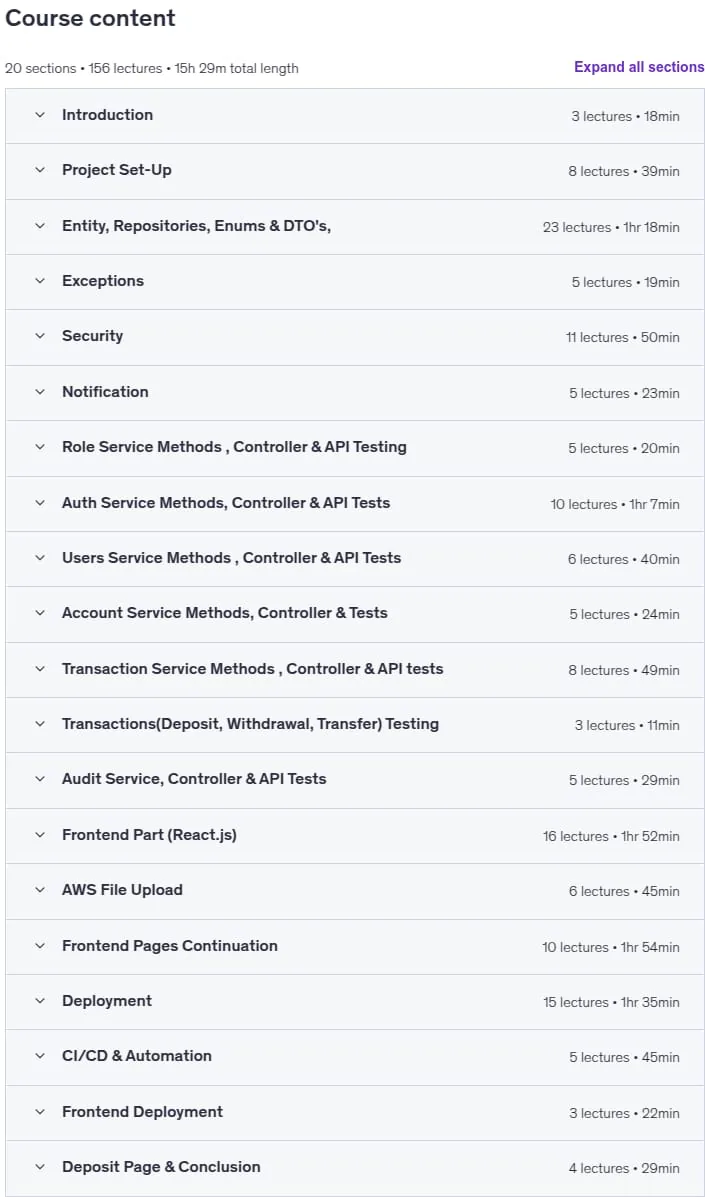Screen dimensions: 705x1197
Task: Click Expand all sections link
Action: (639, 67)
